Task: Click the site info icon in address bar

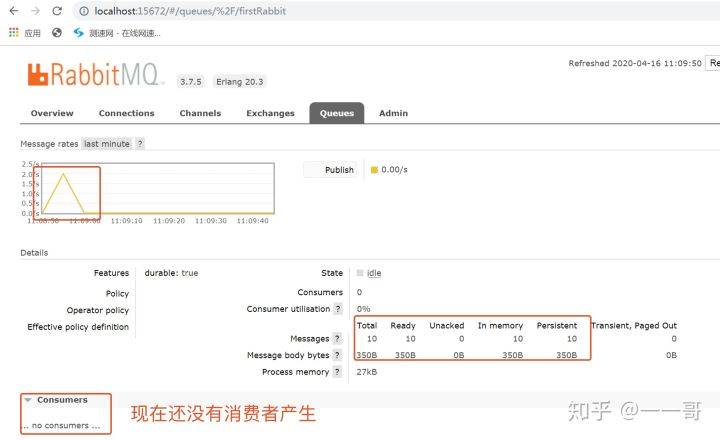Action: (82, 11)
